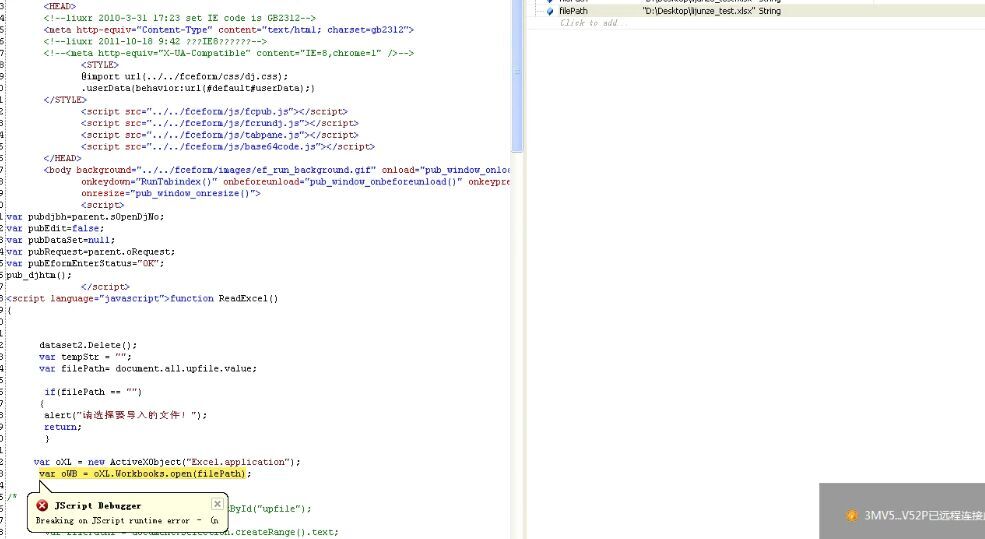Click the String type of the filePath watch
985x539 pixels.
pos(770,11)
